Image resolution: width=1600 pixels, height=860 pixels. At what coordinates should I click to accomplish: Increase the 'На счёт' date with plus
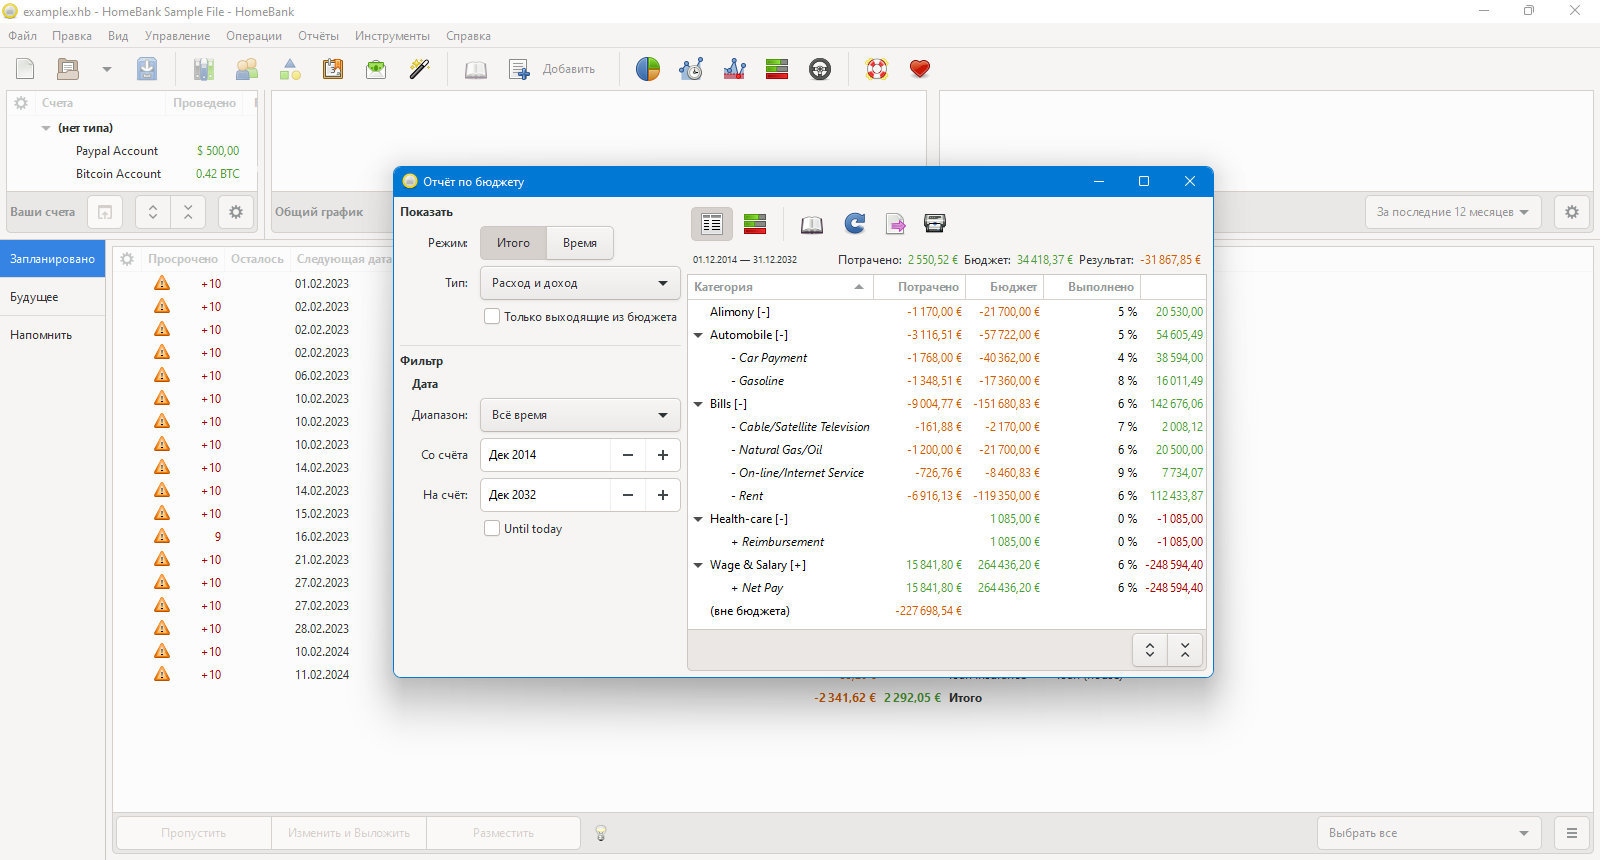click(663, 495)
